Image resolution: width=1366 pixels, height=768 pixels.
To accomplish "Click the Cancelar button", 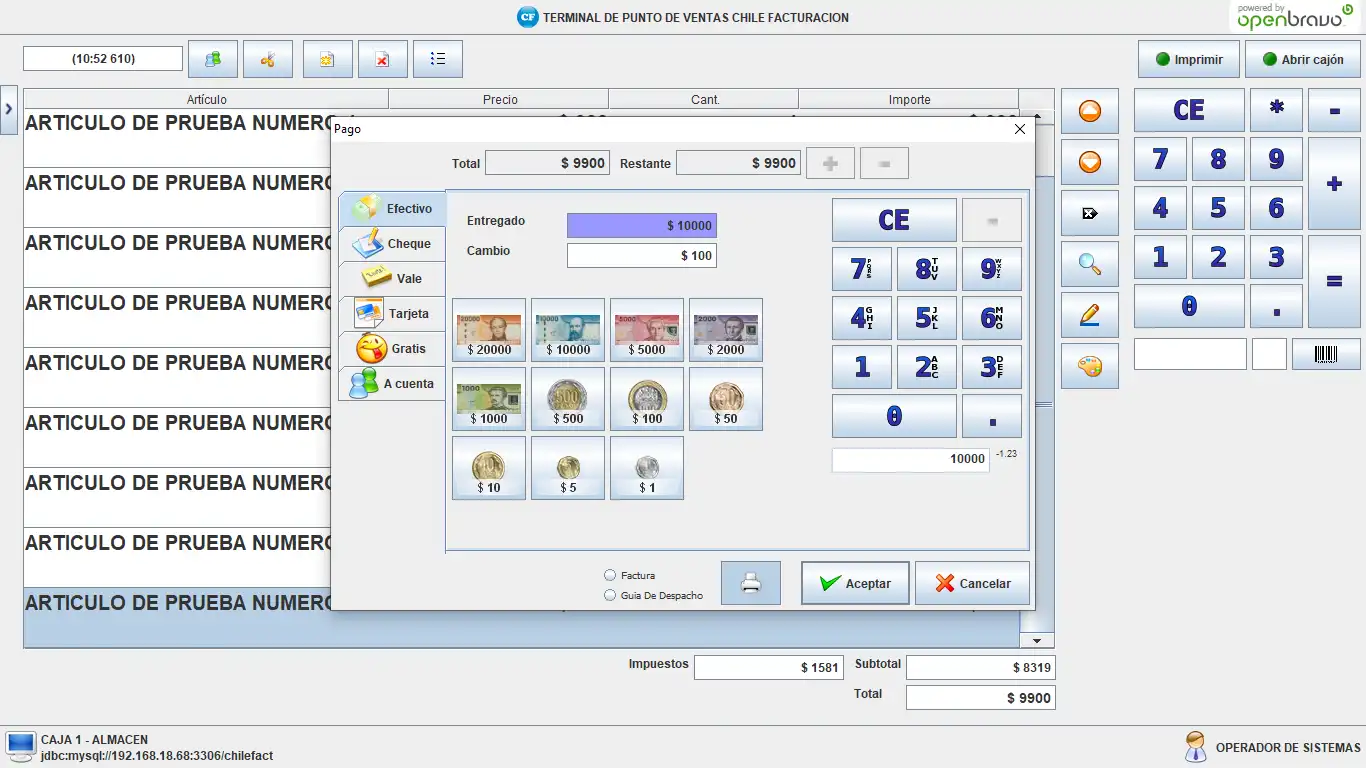I will (972, 583).
